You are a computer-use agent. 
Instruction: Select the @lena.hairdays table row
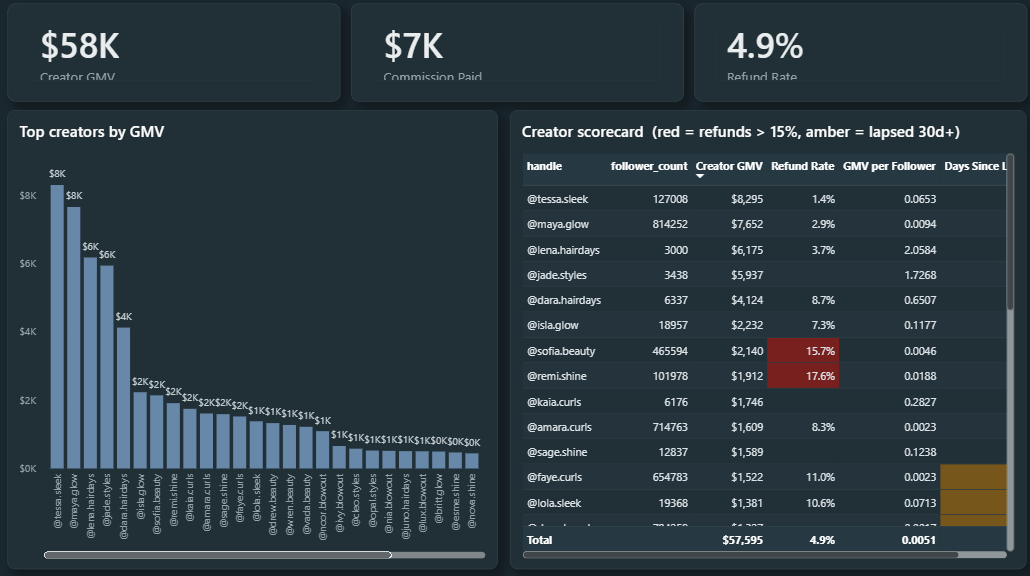click(765, 250)
